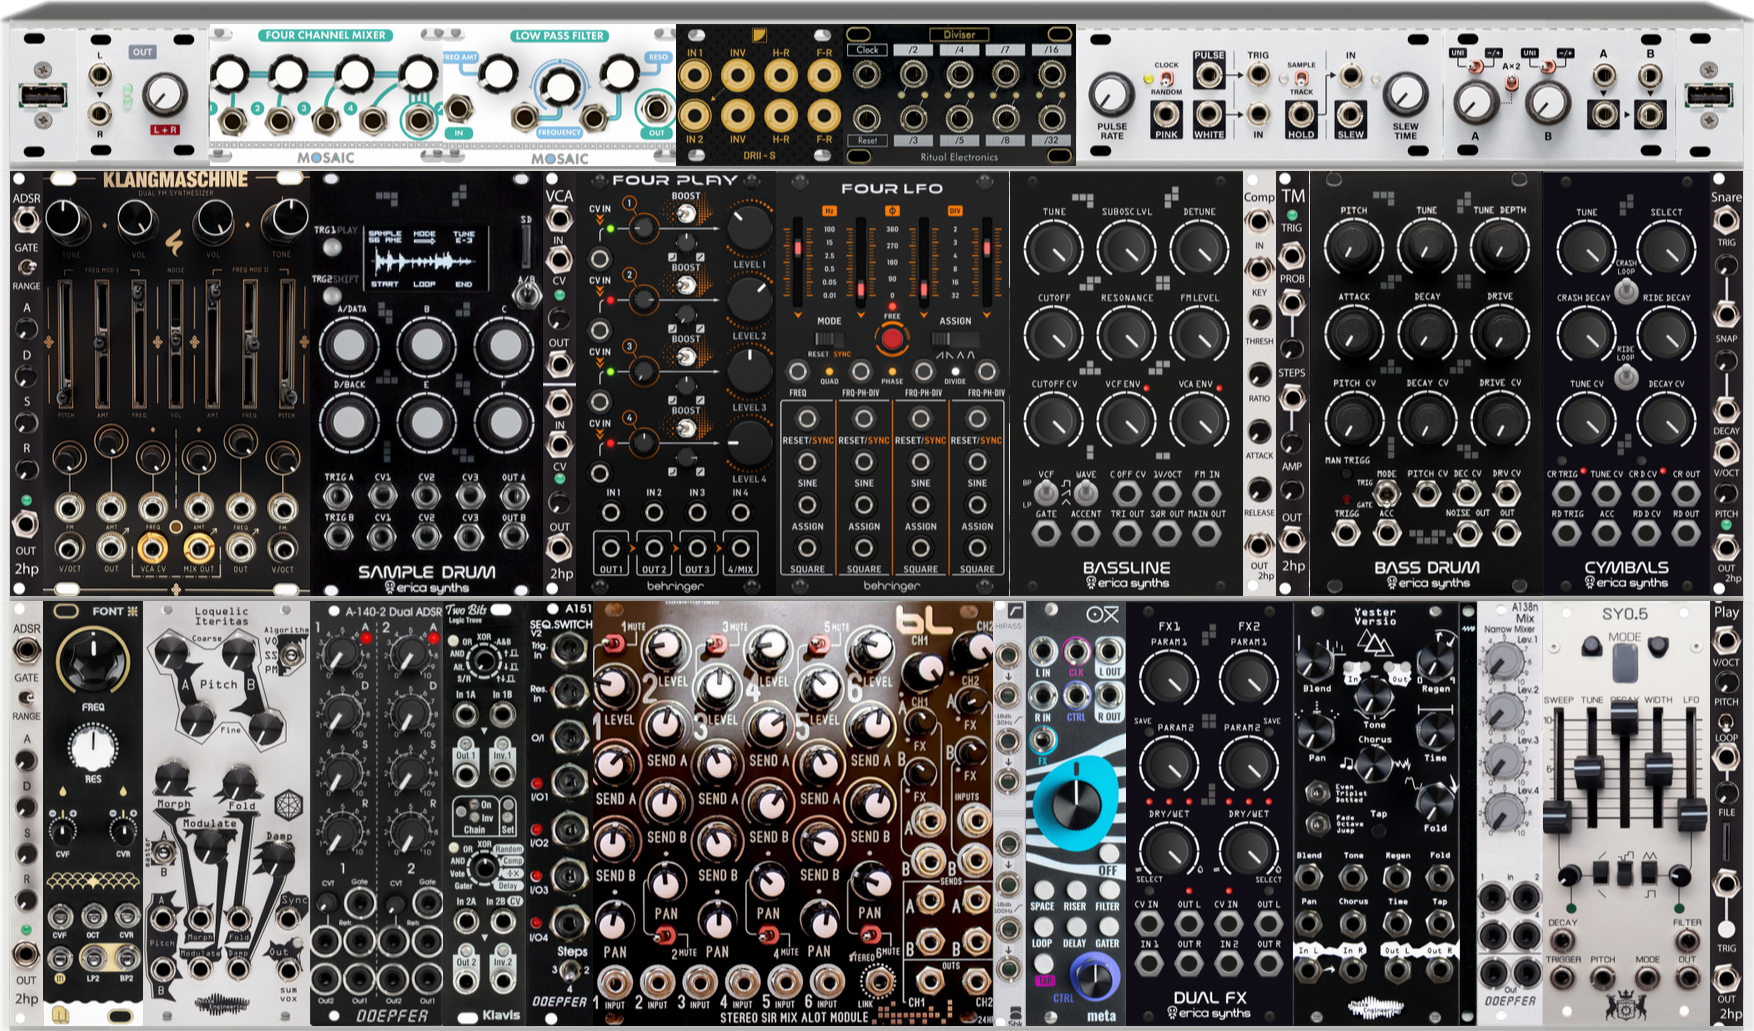Viewport: 1754px width, 1031px height.
Task: Click the OUT 1 jack on Four Play
Action: click(x=611, y=548)
